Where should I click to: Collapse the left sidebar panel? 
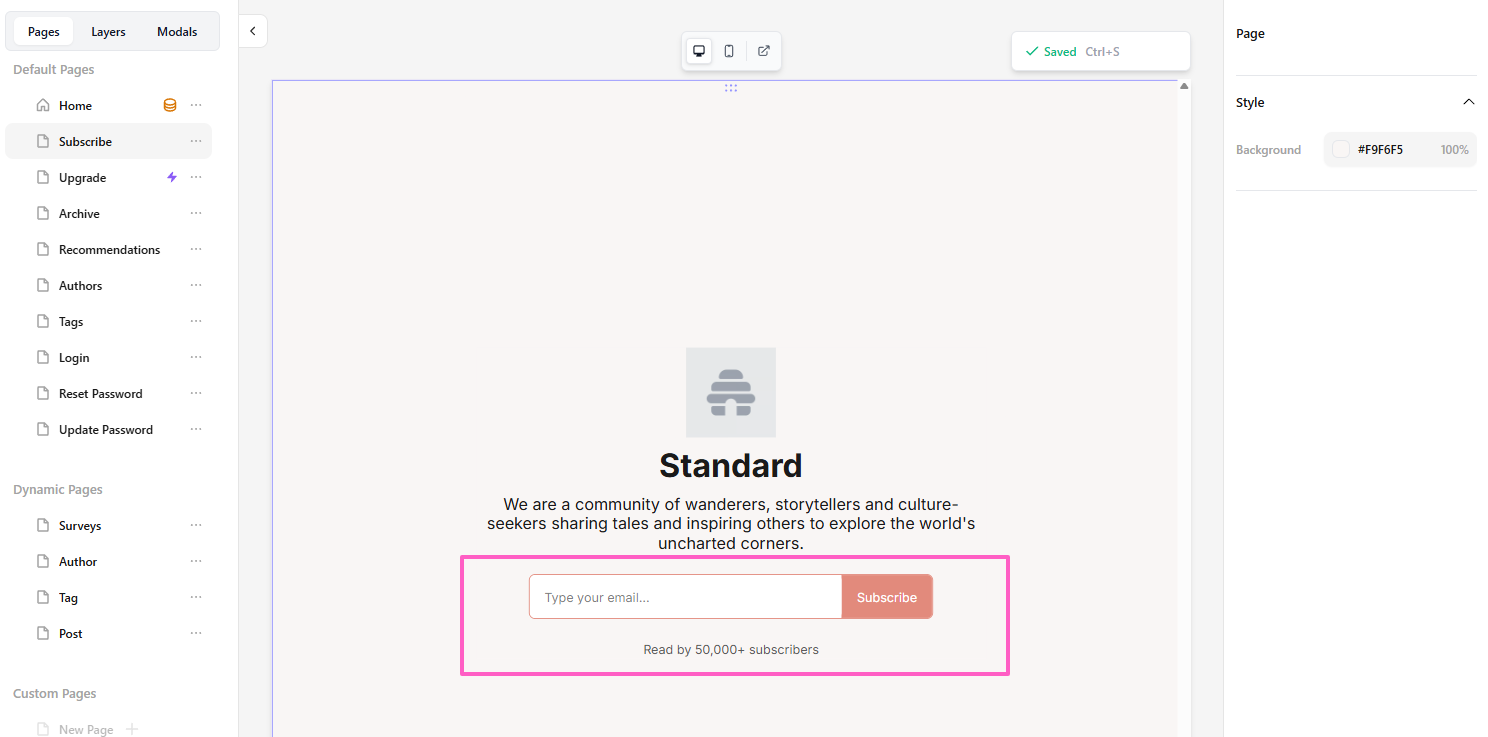tap(253, 31)
